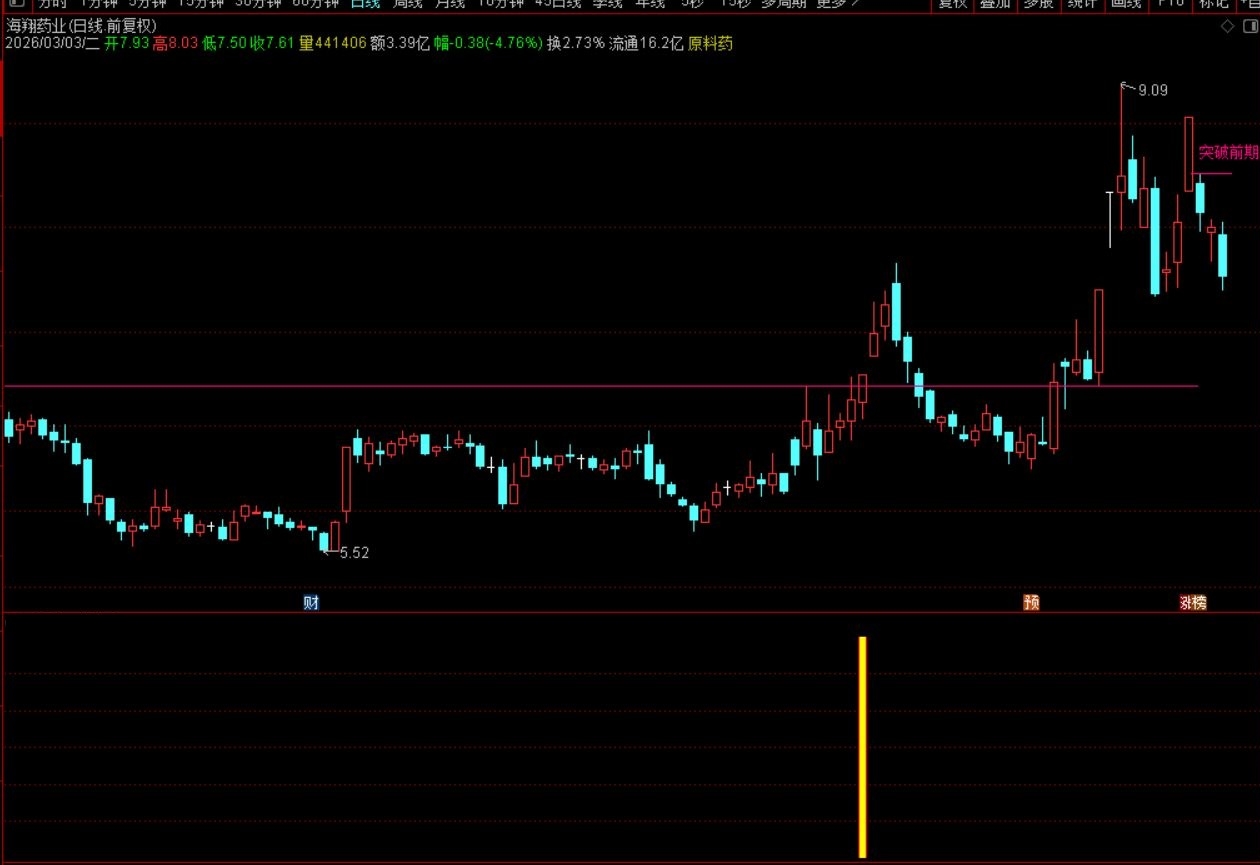1260x865 pixels.
Task: Open the orange 预 forecast marker
Action: [1031, 602]
